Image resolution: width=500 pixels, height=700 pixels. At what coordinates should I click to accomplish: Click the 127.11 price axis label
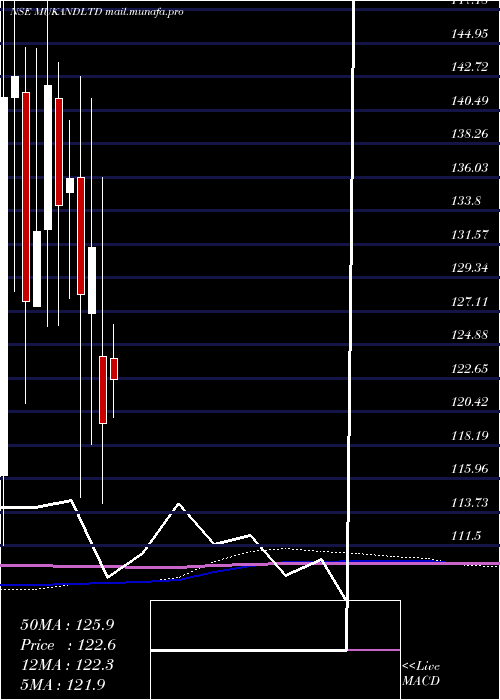pyautogui.click(x=470, y=301)
